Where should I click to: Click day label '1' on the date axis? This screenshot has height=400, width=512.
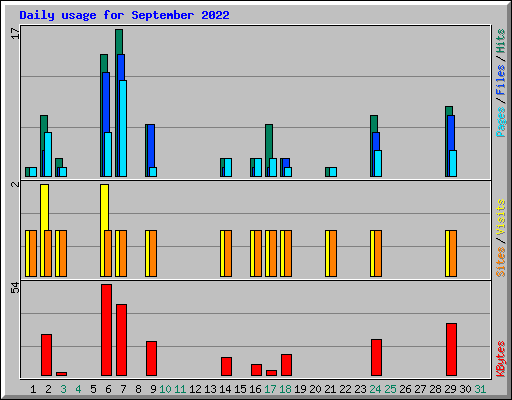[33, 389]
